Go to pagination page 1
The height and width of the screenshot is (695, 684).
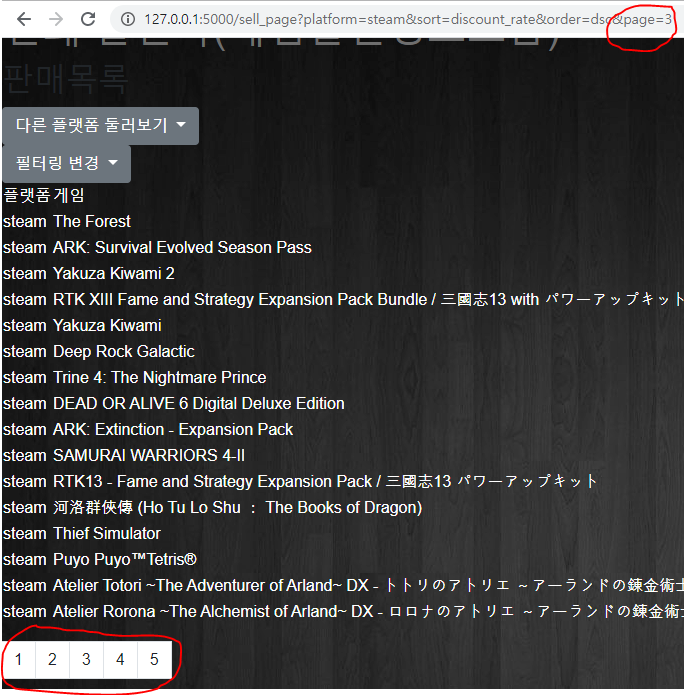(19, 660)
